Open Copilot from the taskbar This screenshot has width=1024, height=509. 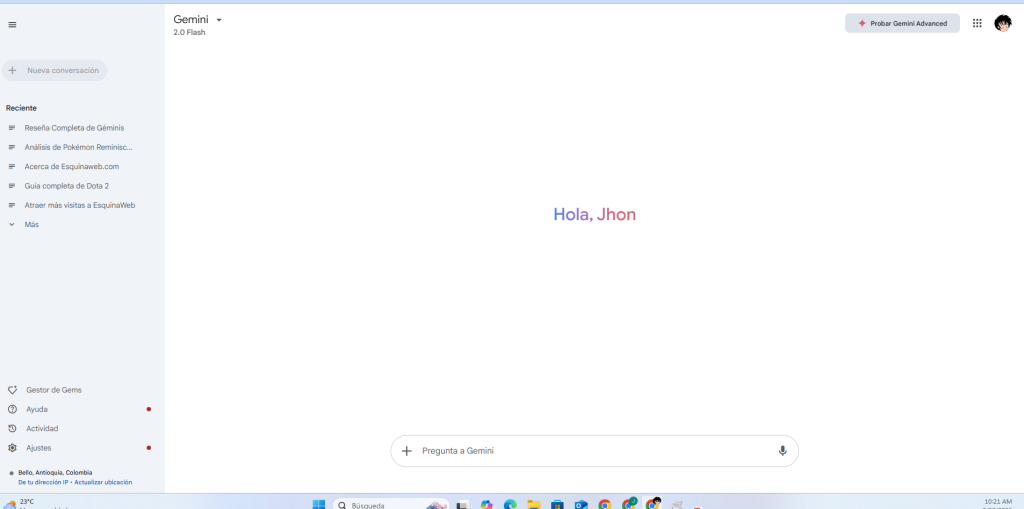pyautogui.click(x=487, y=504)
